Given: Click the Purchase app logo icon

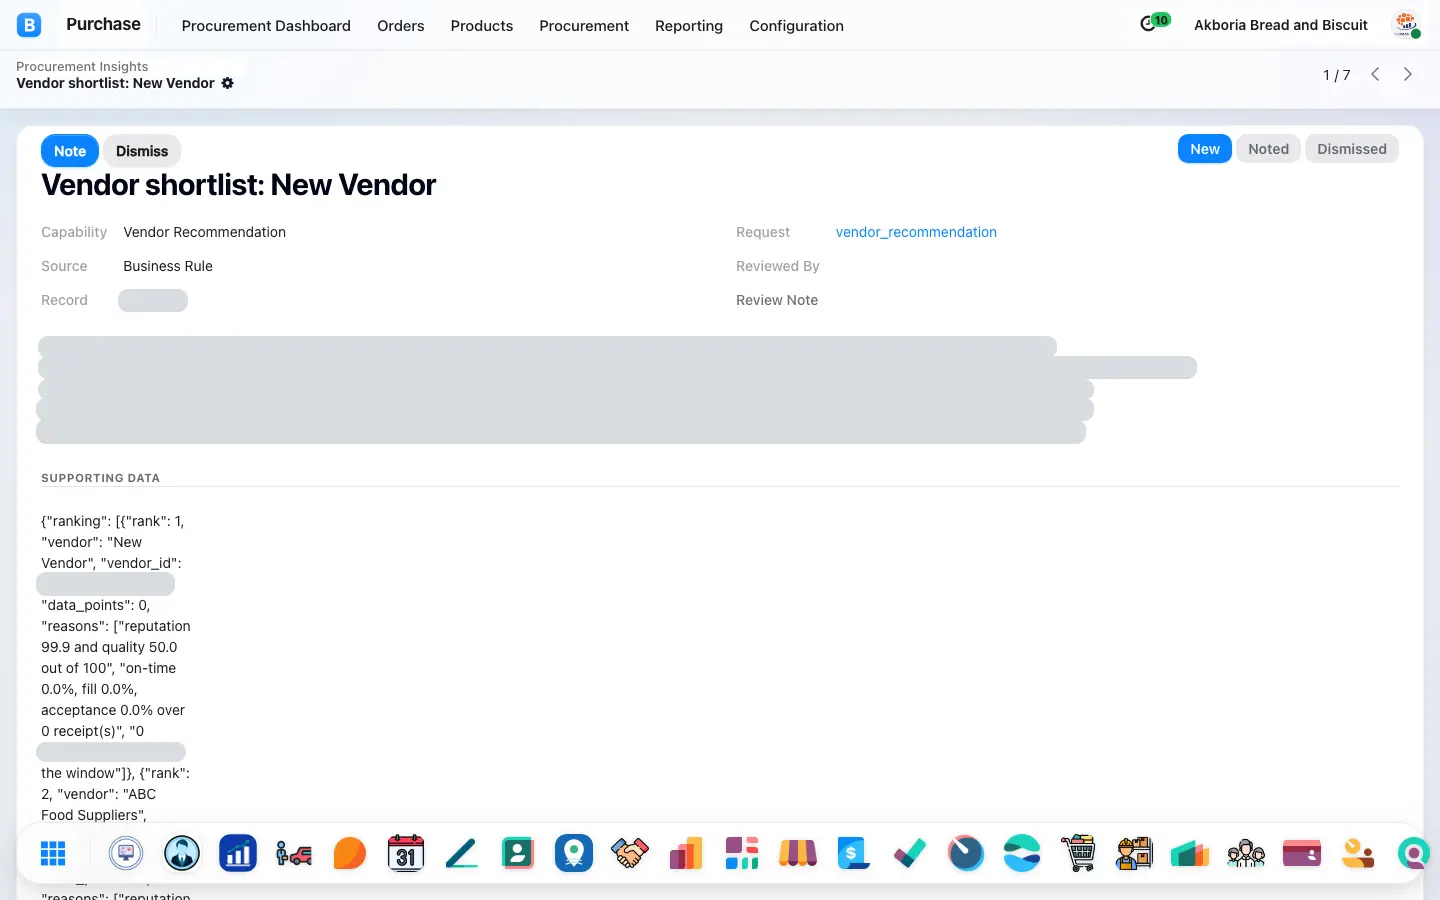Looking at the screenshot, I should (29, 25).
